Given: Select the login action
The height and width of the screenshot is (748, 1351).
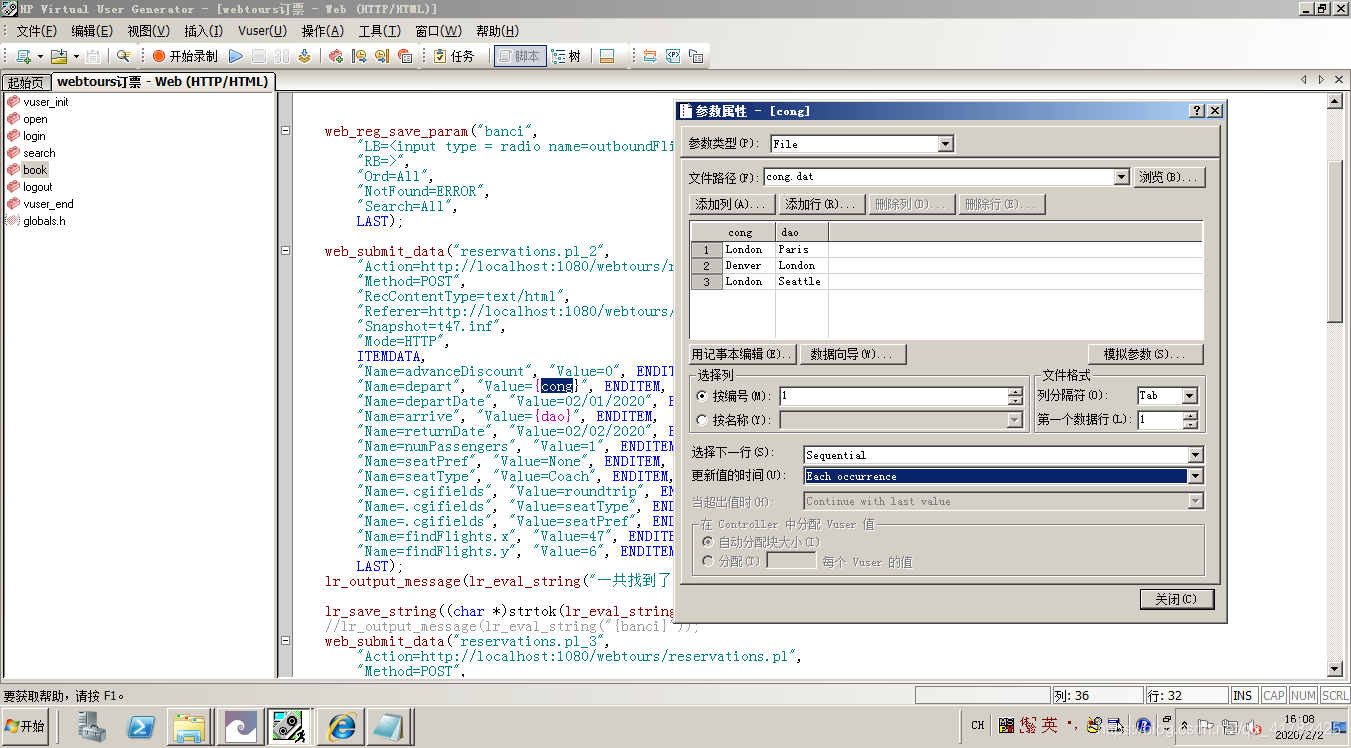Looking at the screenshot, I should (x=34, y=136).
